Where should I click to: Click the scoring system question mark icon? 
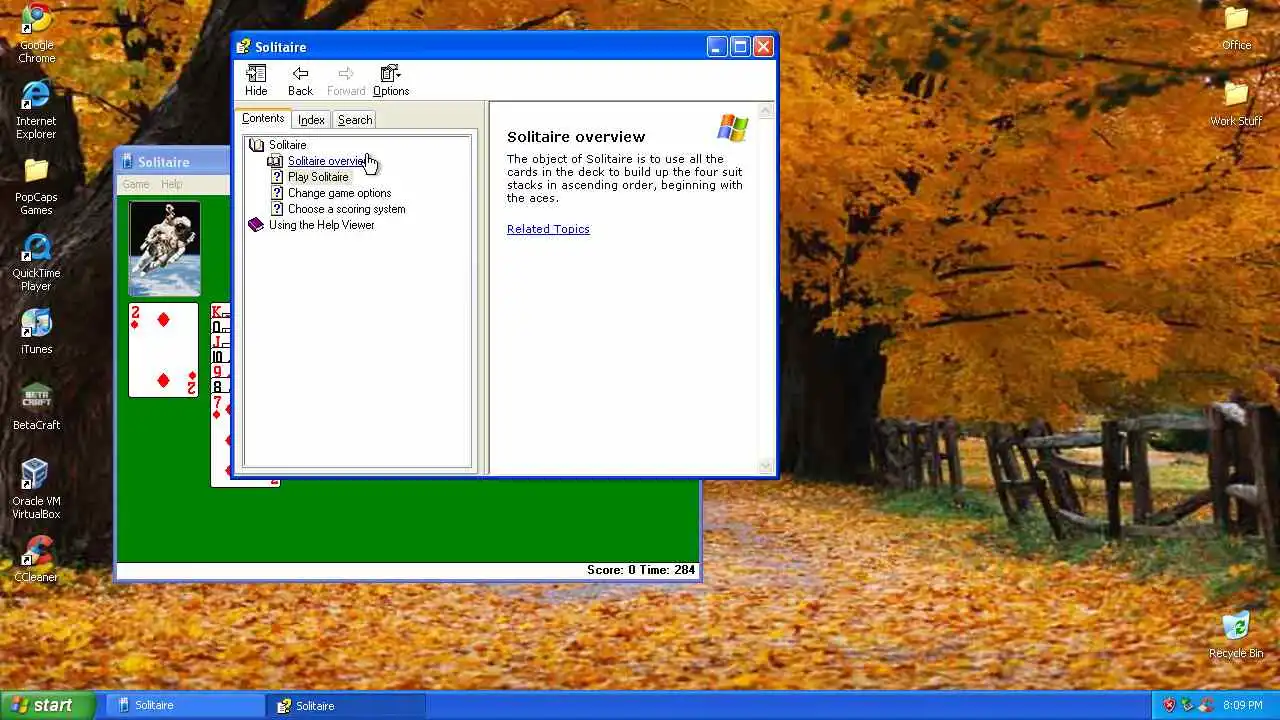coord(277,209)
